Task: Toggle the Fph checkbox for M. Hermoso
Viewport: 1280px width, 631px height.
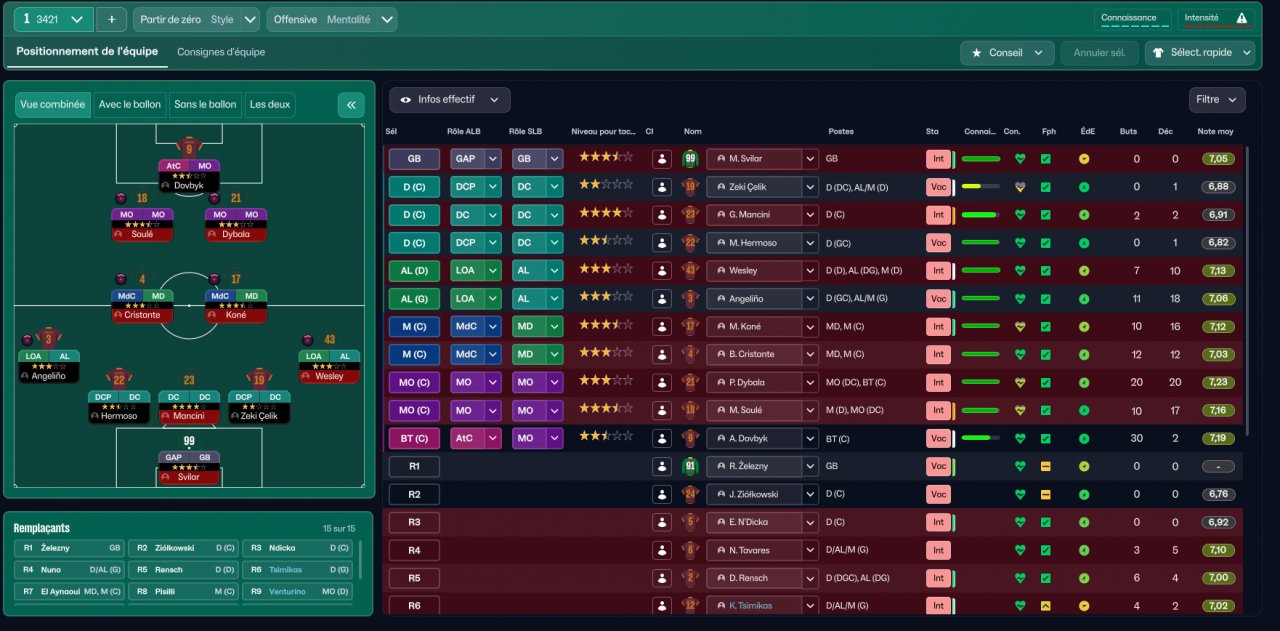Action: [x=1046, y=243]
